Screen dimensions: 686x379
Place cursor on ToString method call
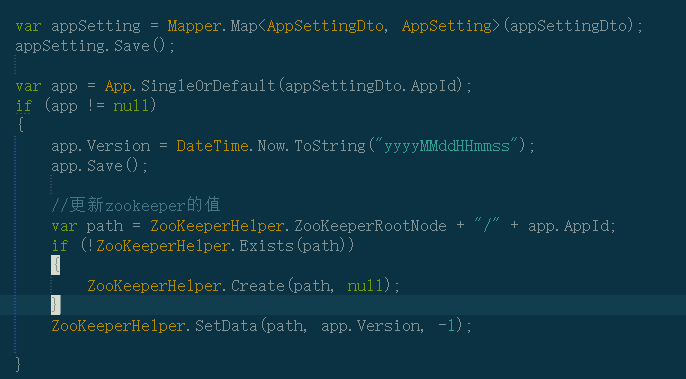[x=329, y=146]
